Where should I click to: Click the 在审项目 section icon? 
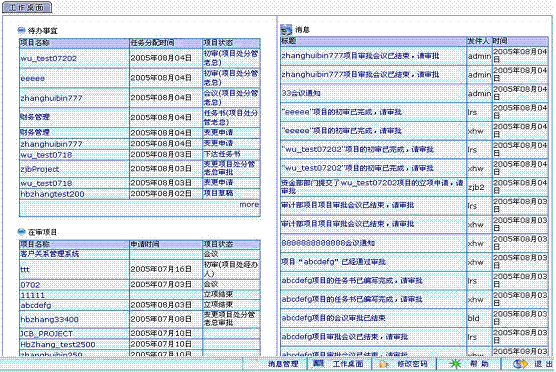pos(21,232)
